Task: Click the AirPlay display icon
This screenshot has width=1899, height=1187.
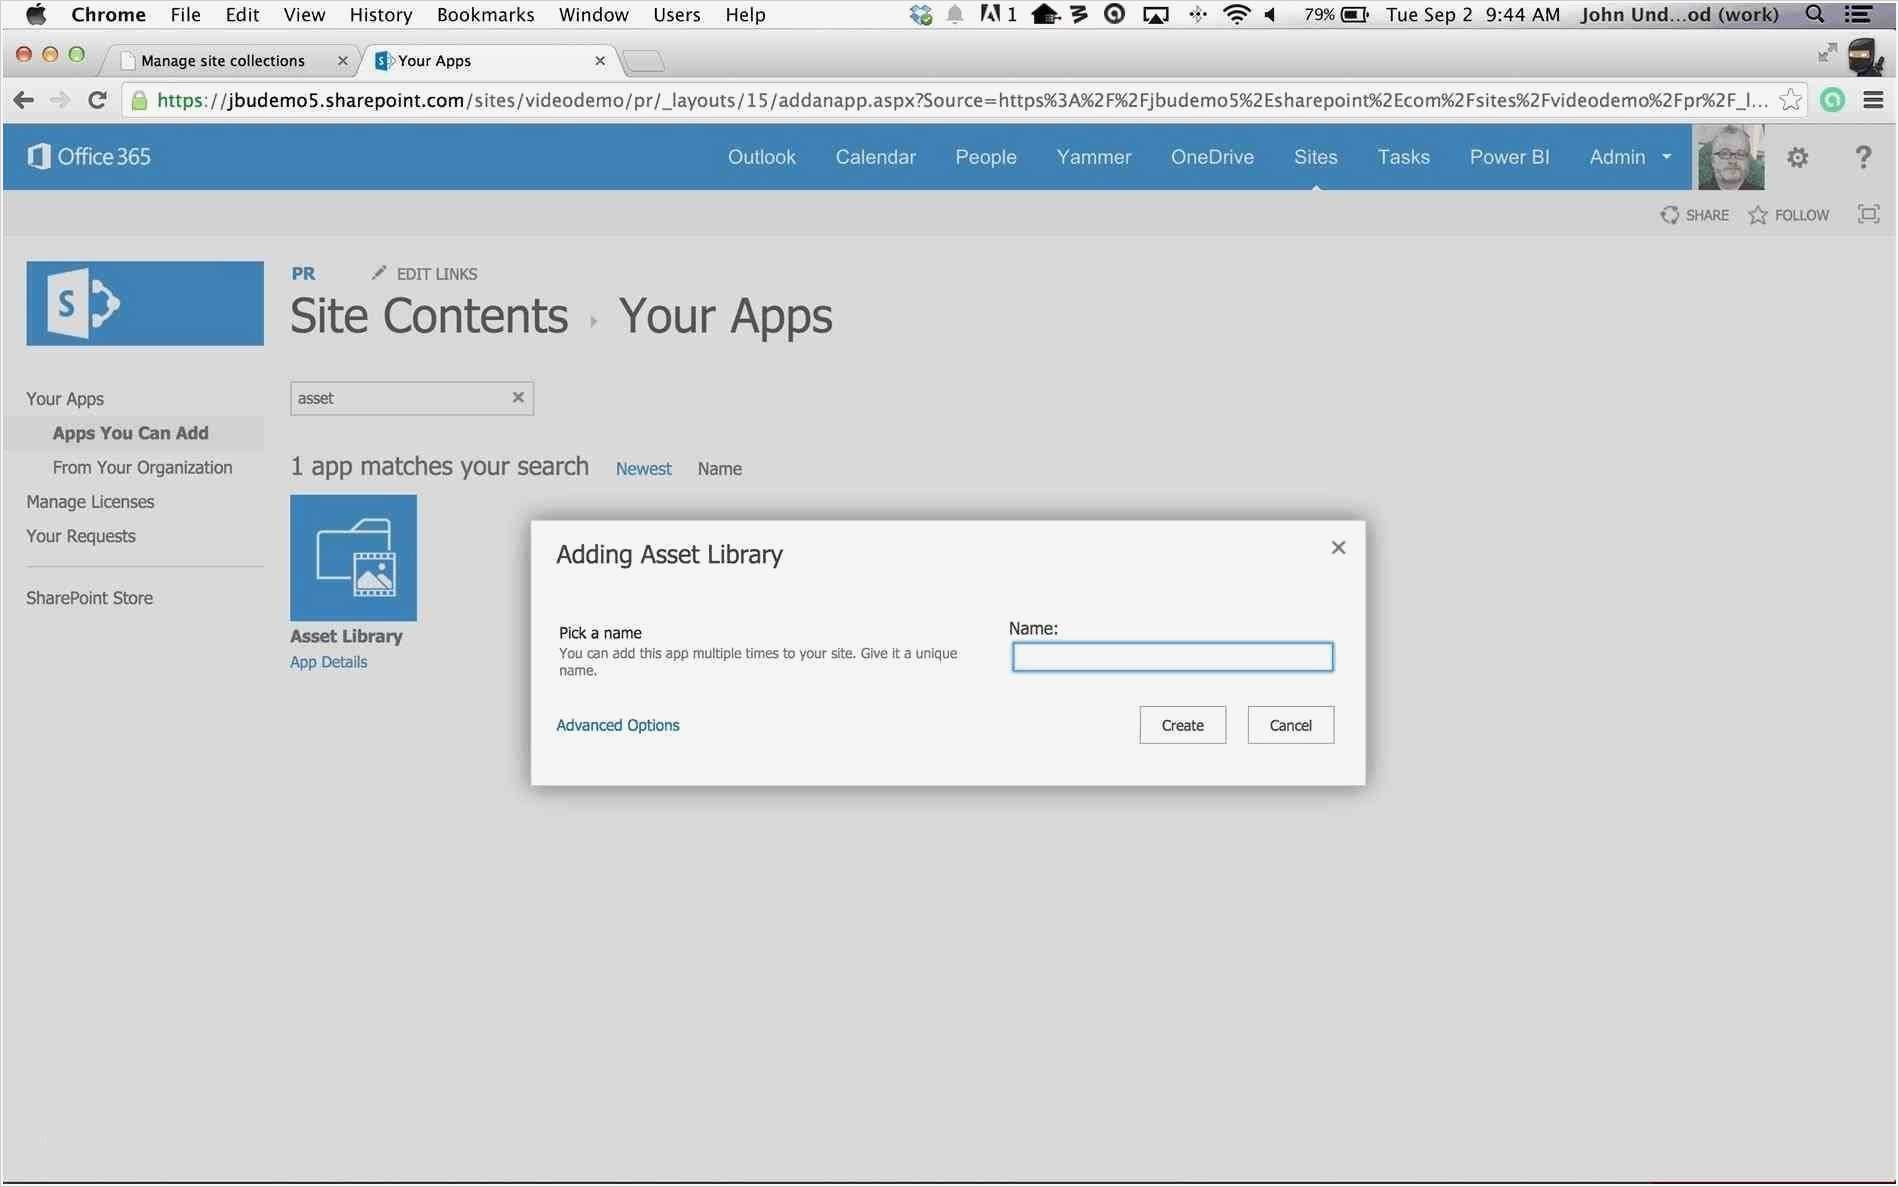Action: coord(1155,14)
